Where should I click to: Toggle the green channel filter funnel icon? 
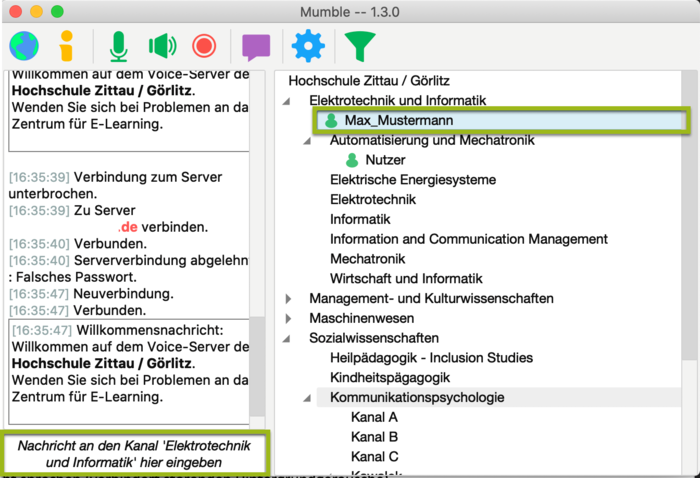360,46
